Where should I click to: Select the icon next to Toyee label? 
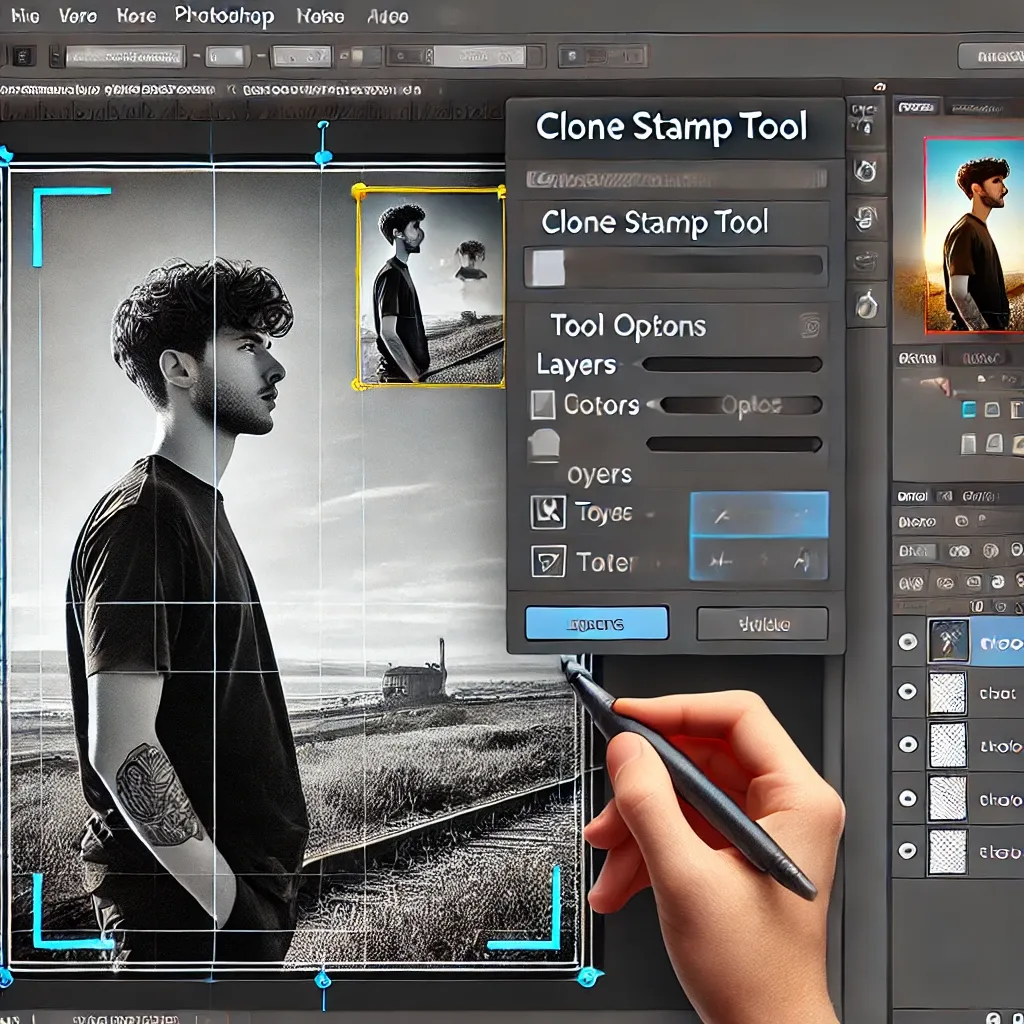tap(547, 513)
